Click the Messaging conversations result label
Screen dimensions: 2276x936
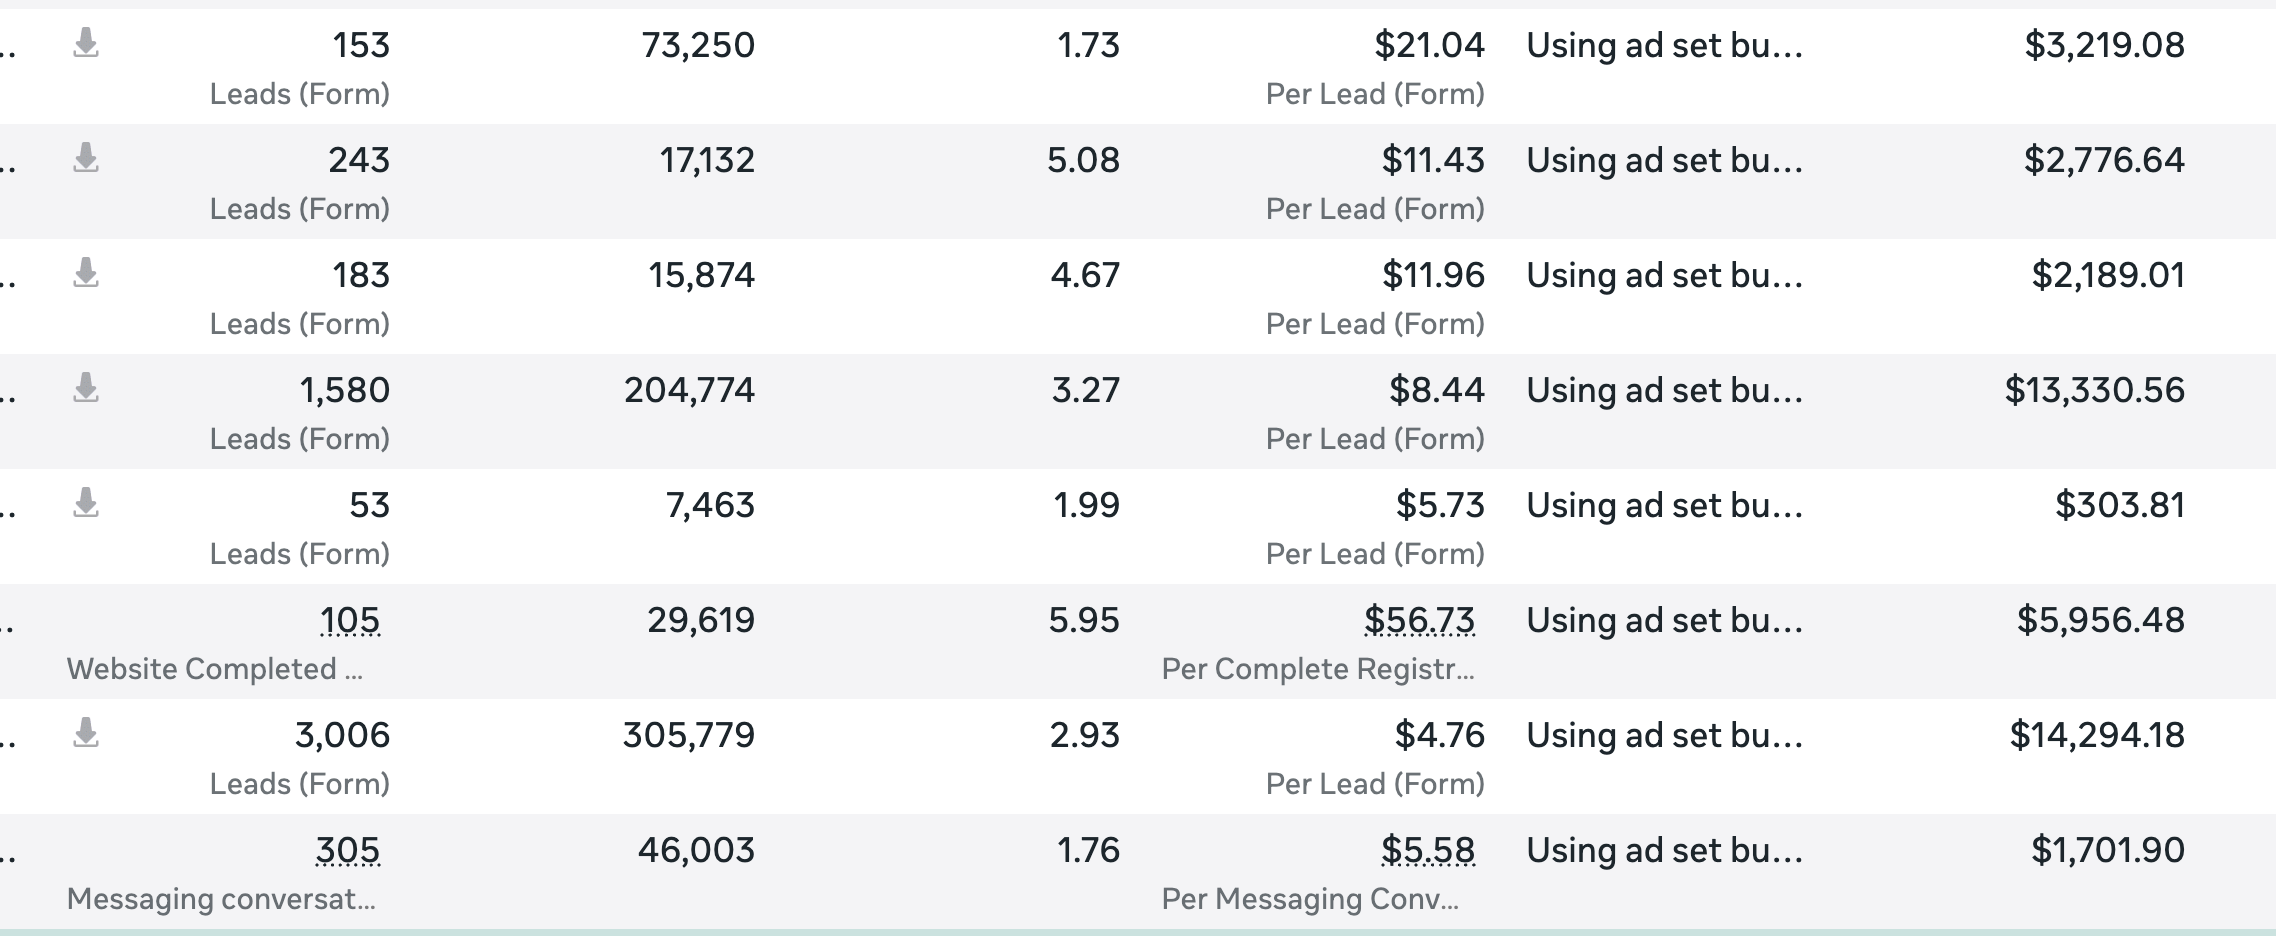221,899
